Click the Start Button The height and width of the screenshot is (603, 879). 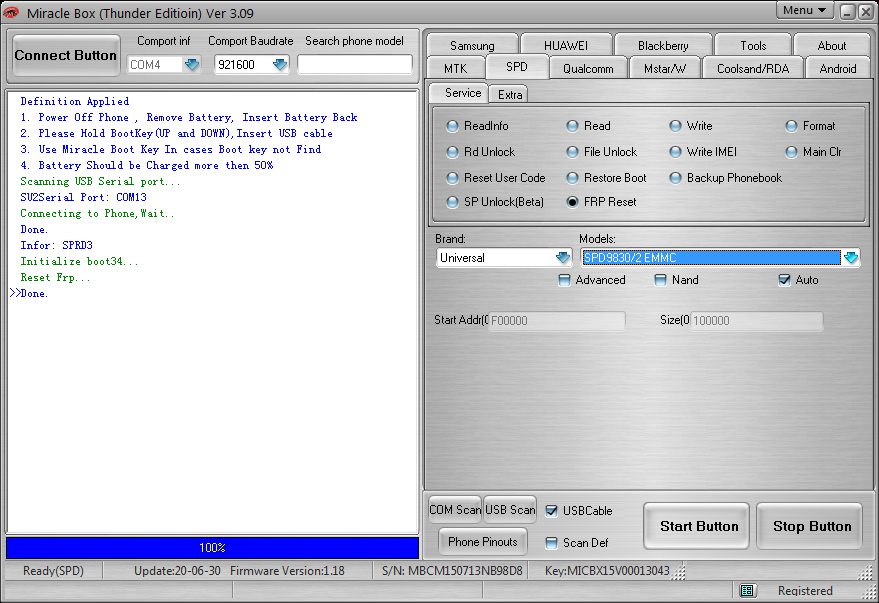tap(697, 526)
